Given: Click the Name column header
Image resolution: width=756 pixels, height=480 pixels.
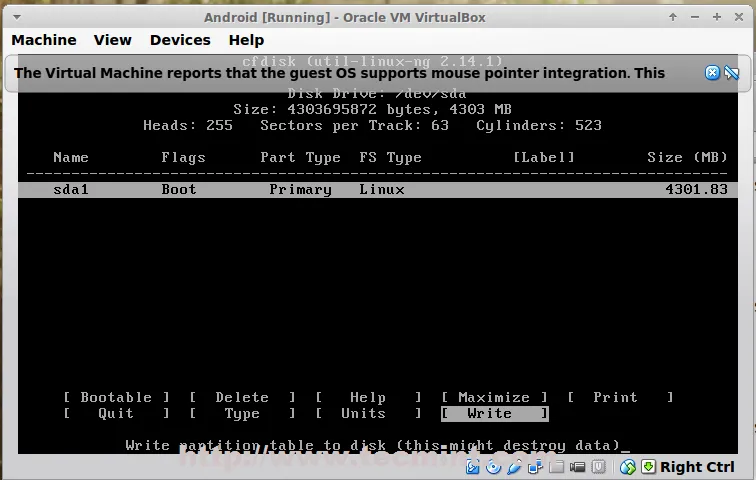Looking at the screenshot, I should pos(71,158).
